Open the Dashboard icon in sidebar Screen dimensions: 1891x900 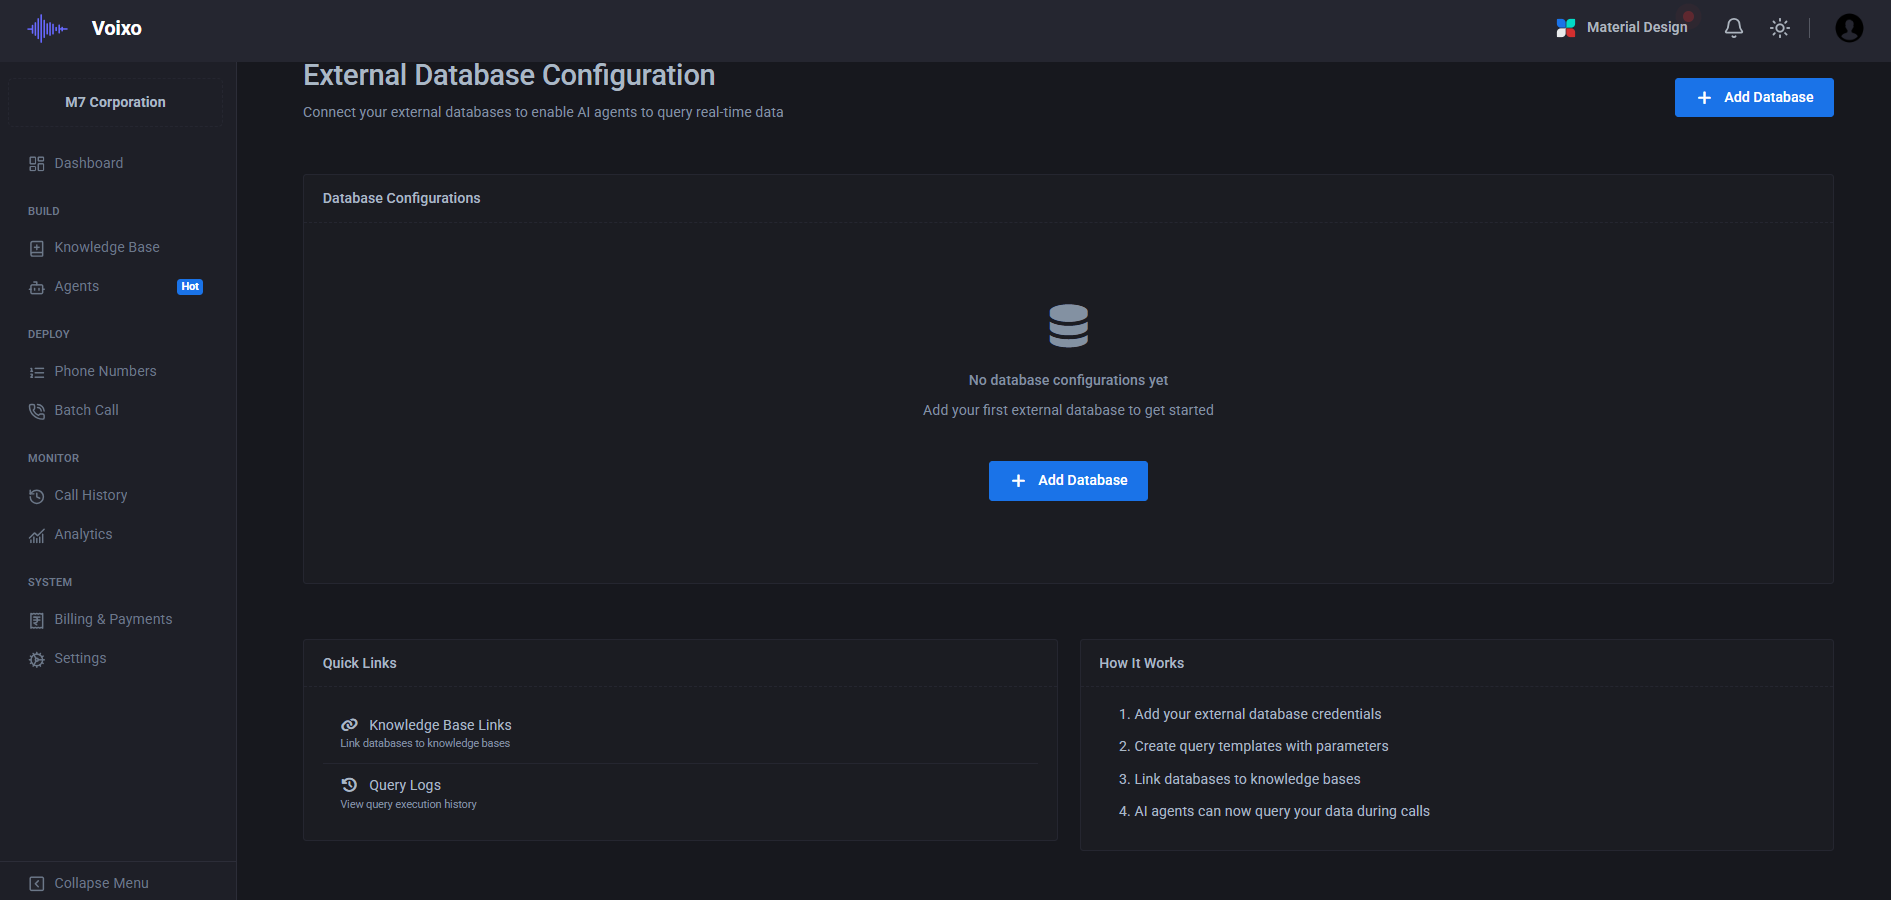point(36,163)
